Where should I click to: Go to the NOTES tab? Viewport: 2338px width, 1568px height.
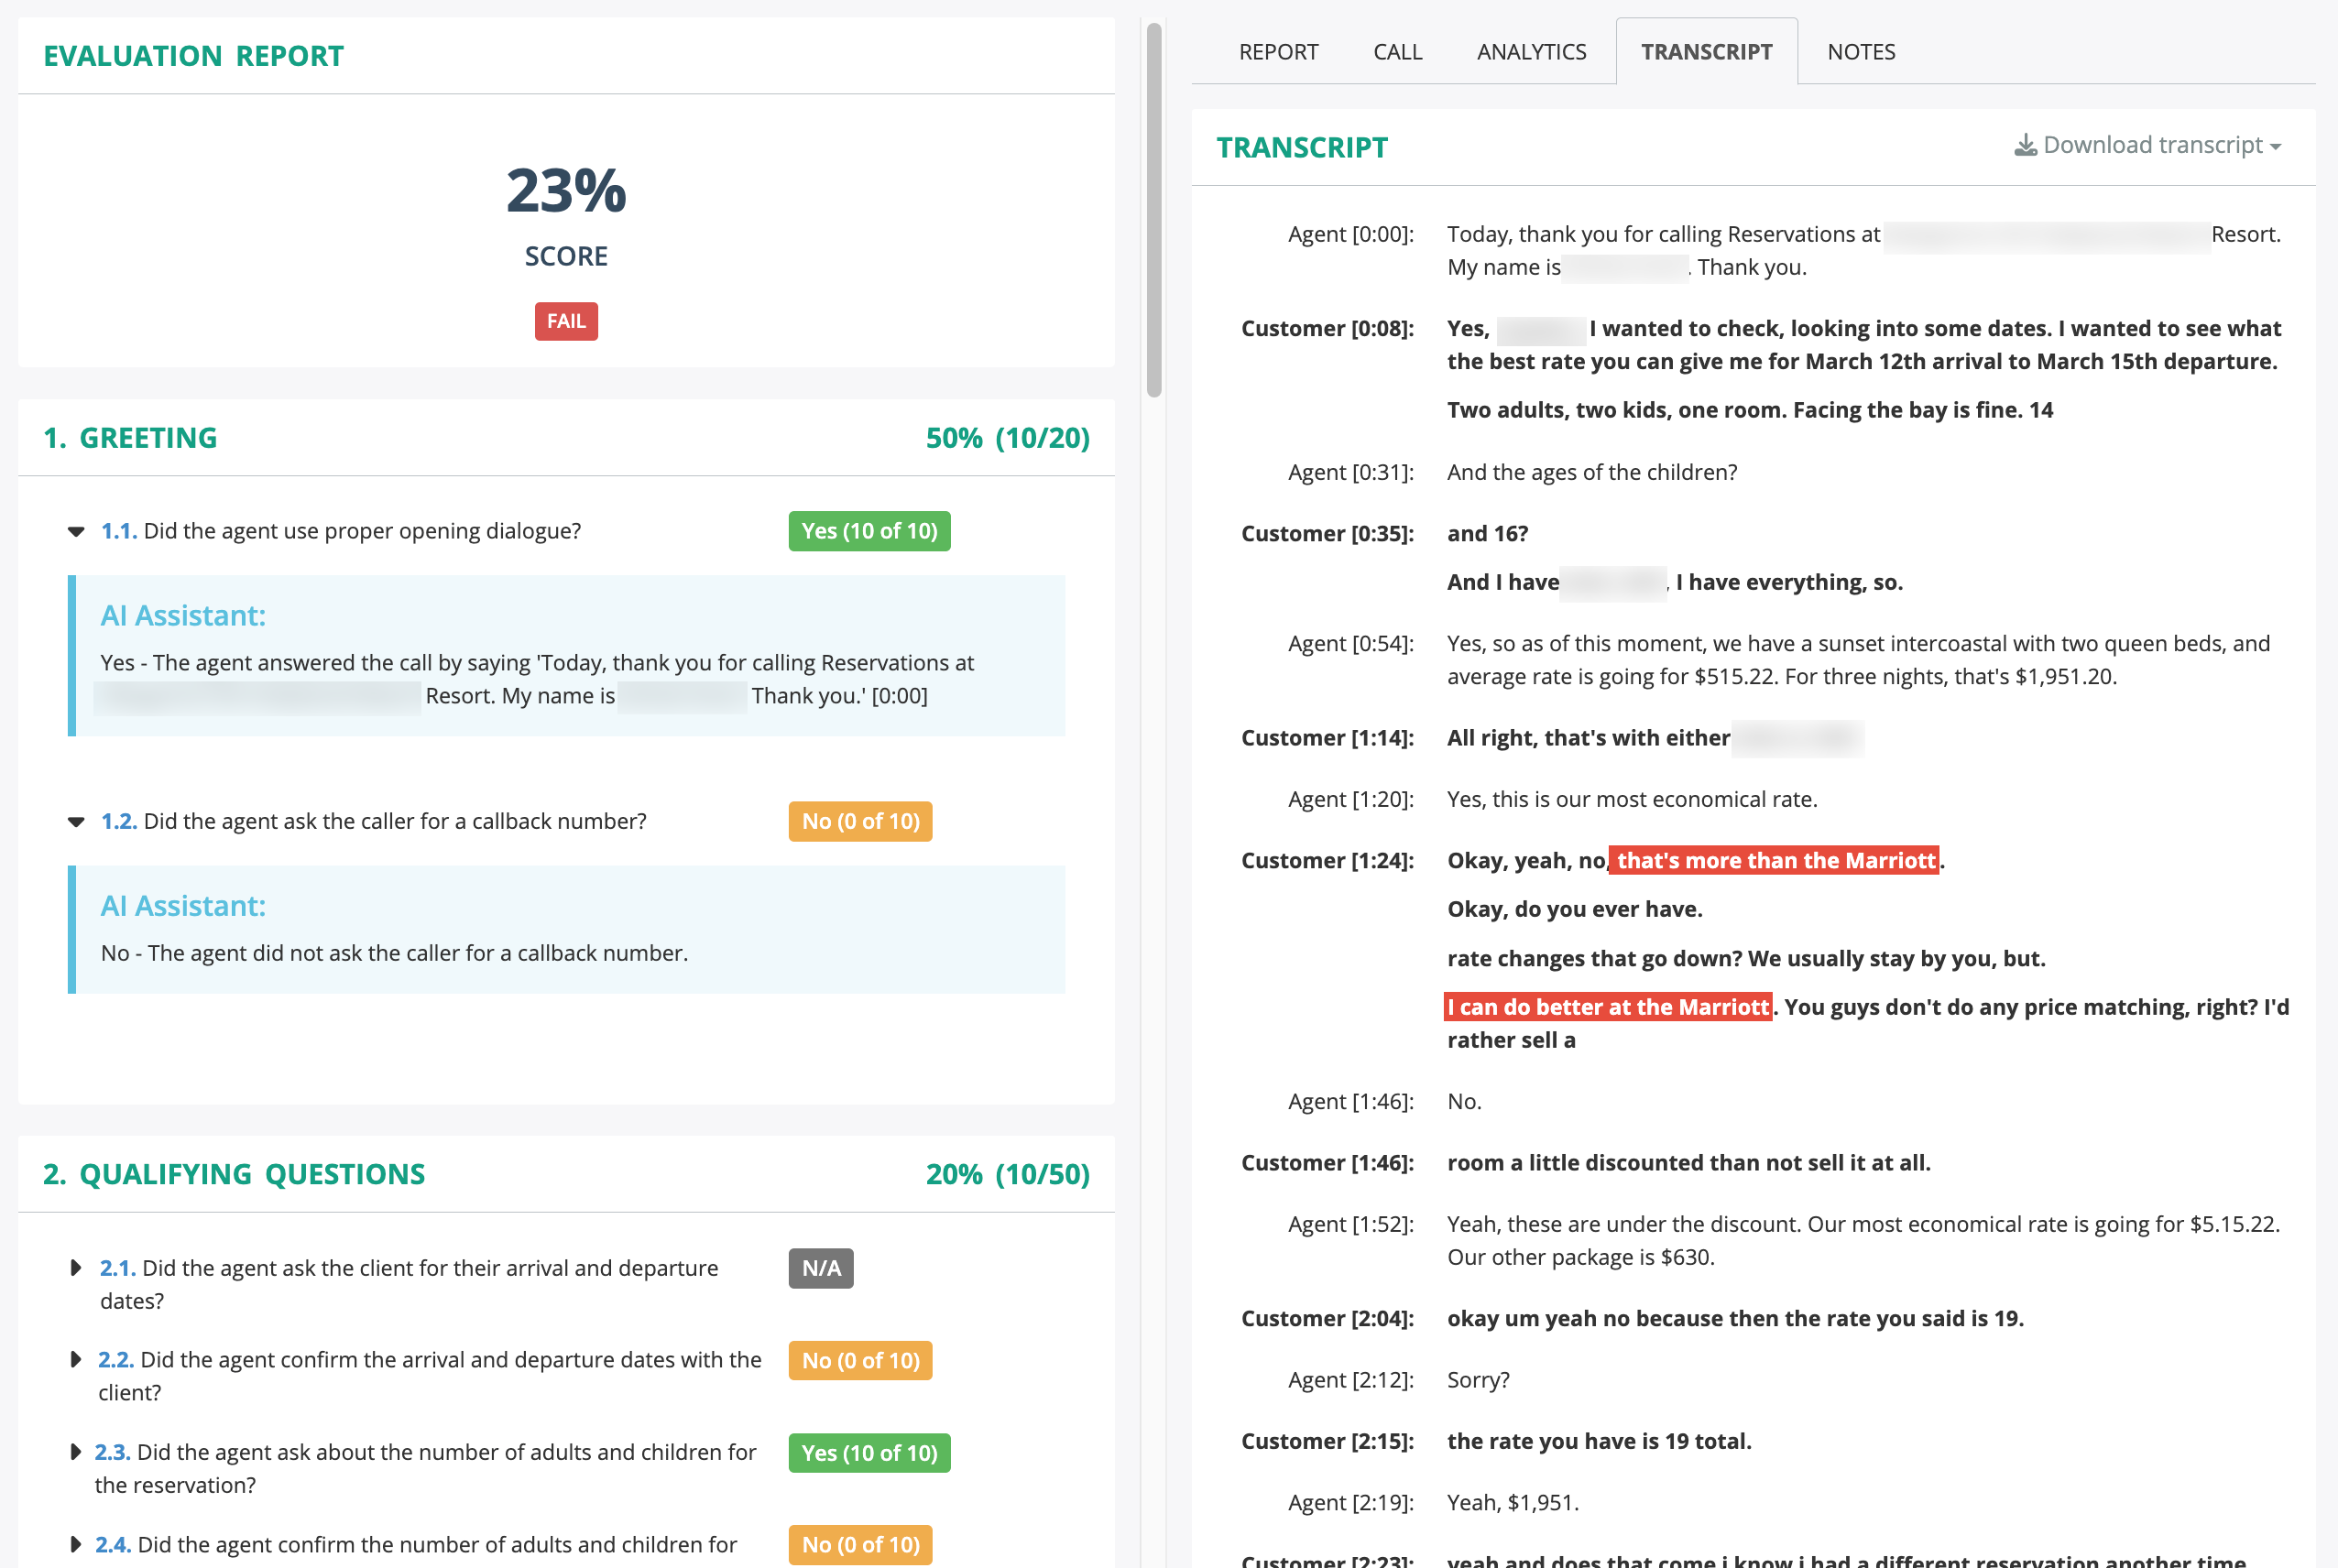pos(1861,52)
